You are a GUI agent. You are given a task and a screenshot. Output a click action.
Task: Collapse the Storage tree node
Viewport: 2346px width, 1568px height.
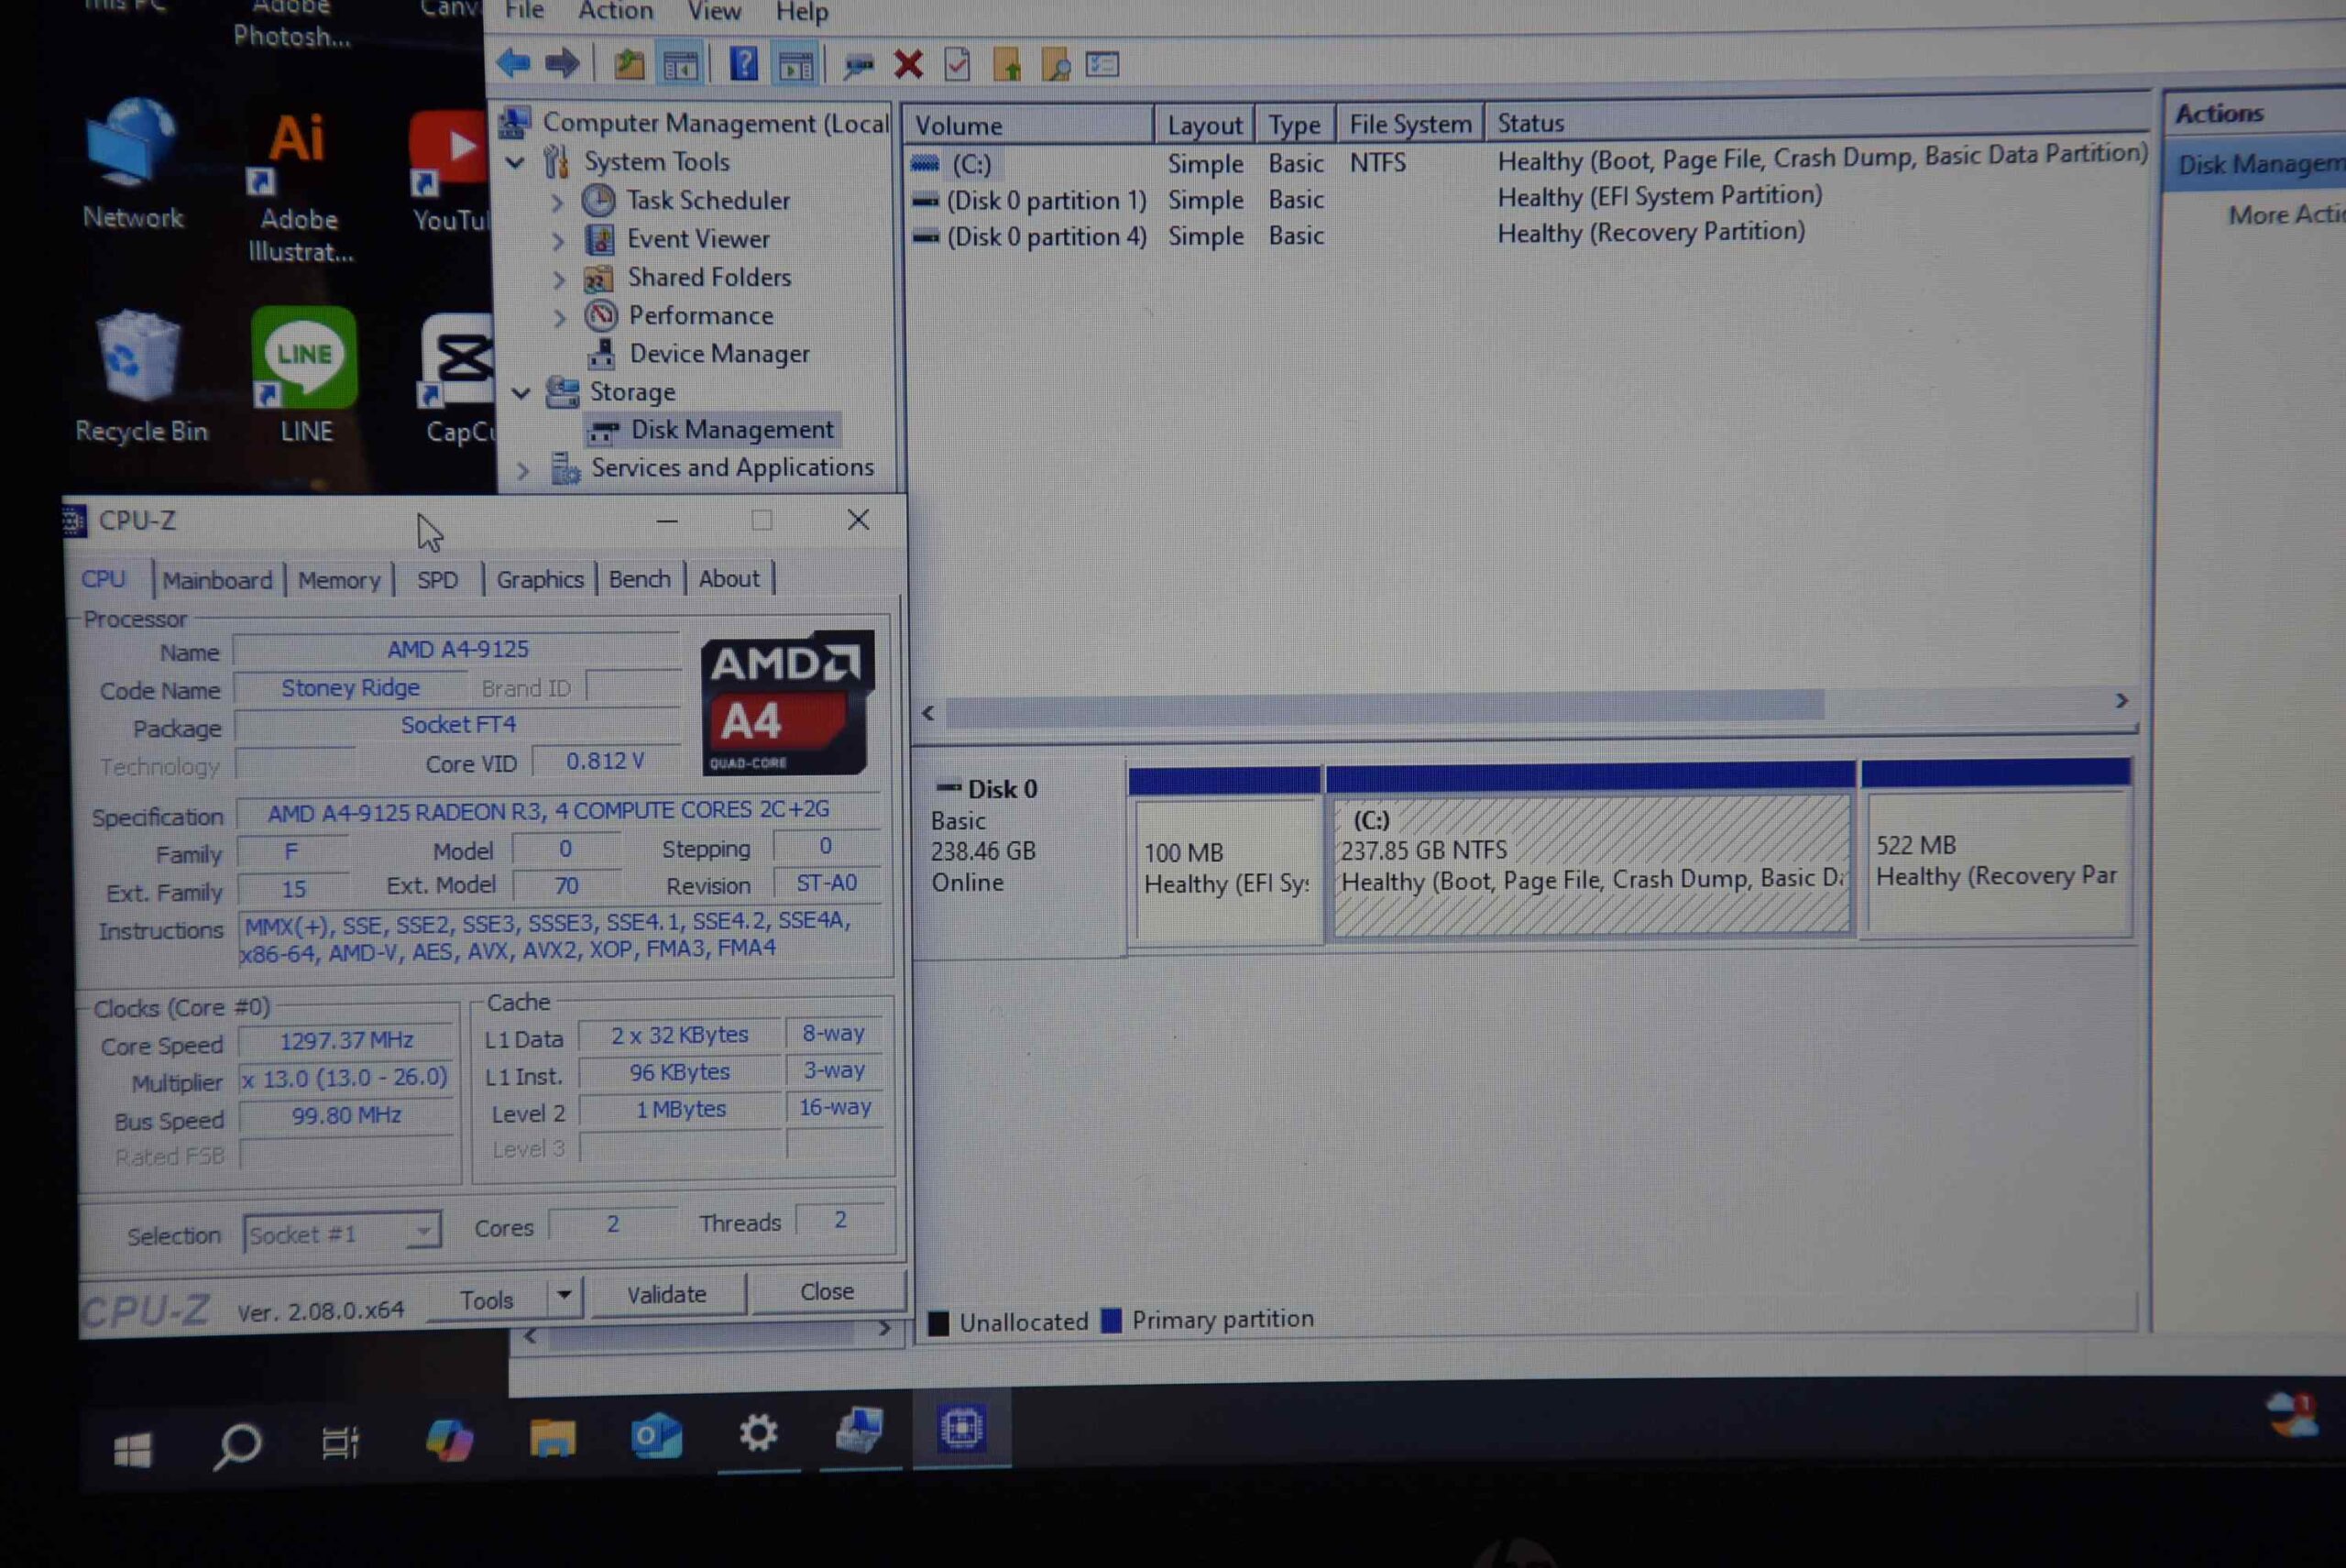click(x=521, y=393)
